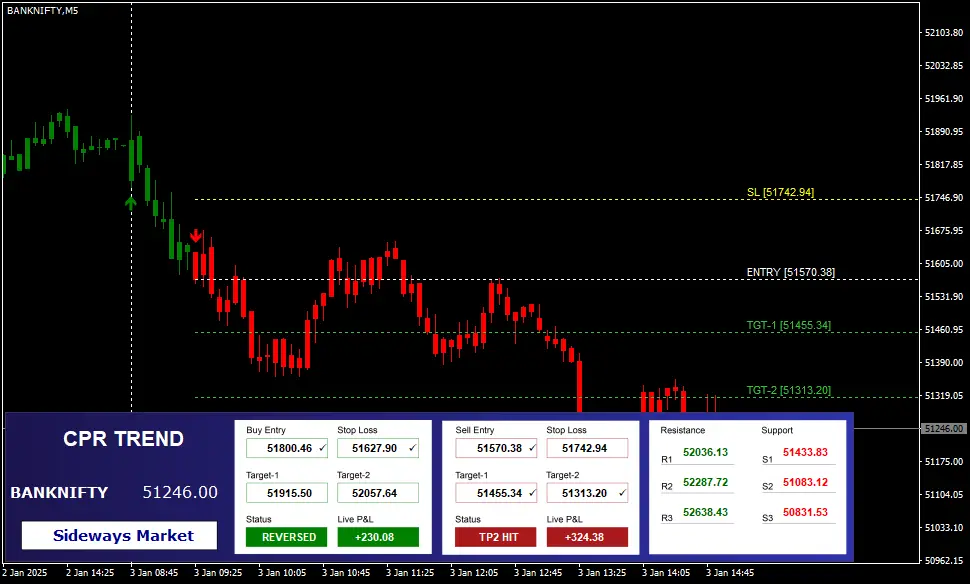This screenshot has height=584, width=970.
Task: Click the 3 Jan 09:25 time axis label
Action: 218,573
